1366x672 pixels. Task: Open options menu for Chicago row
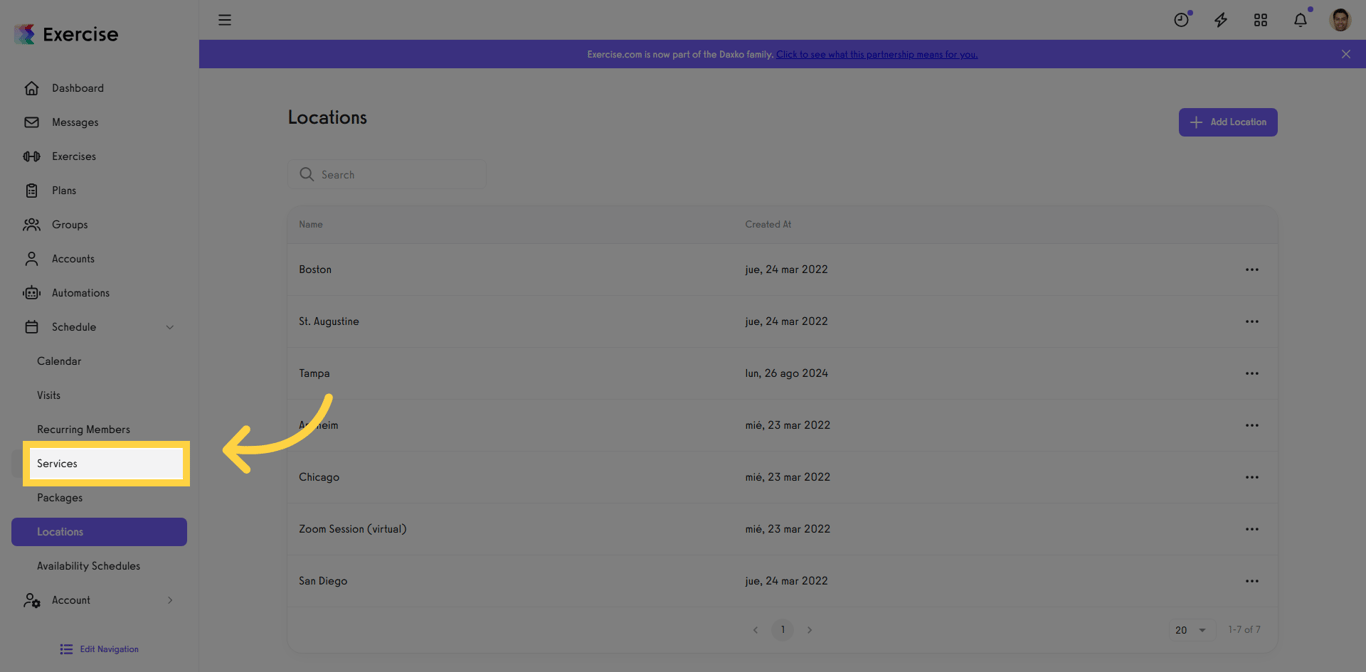click(x=1252, y=477)
